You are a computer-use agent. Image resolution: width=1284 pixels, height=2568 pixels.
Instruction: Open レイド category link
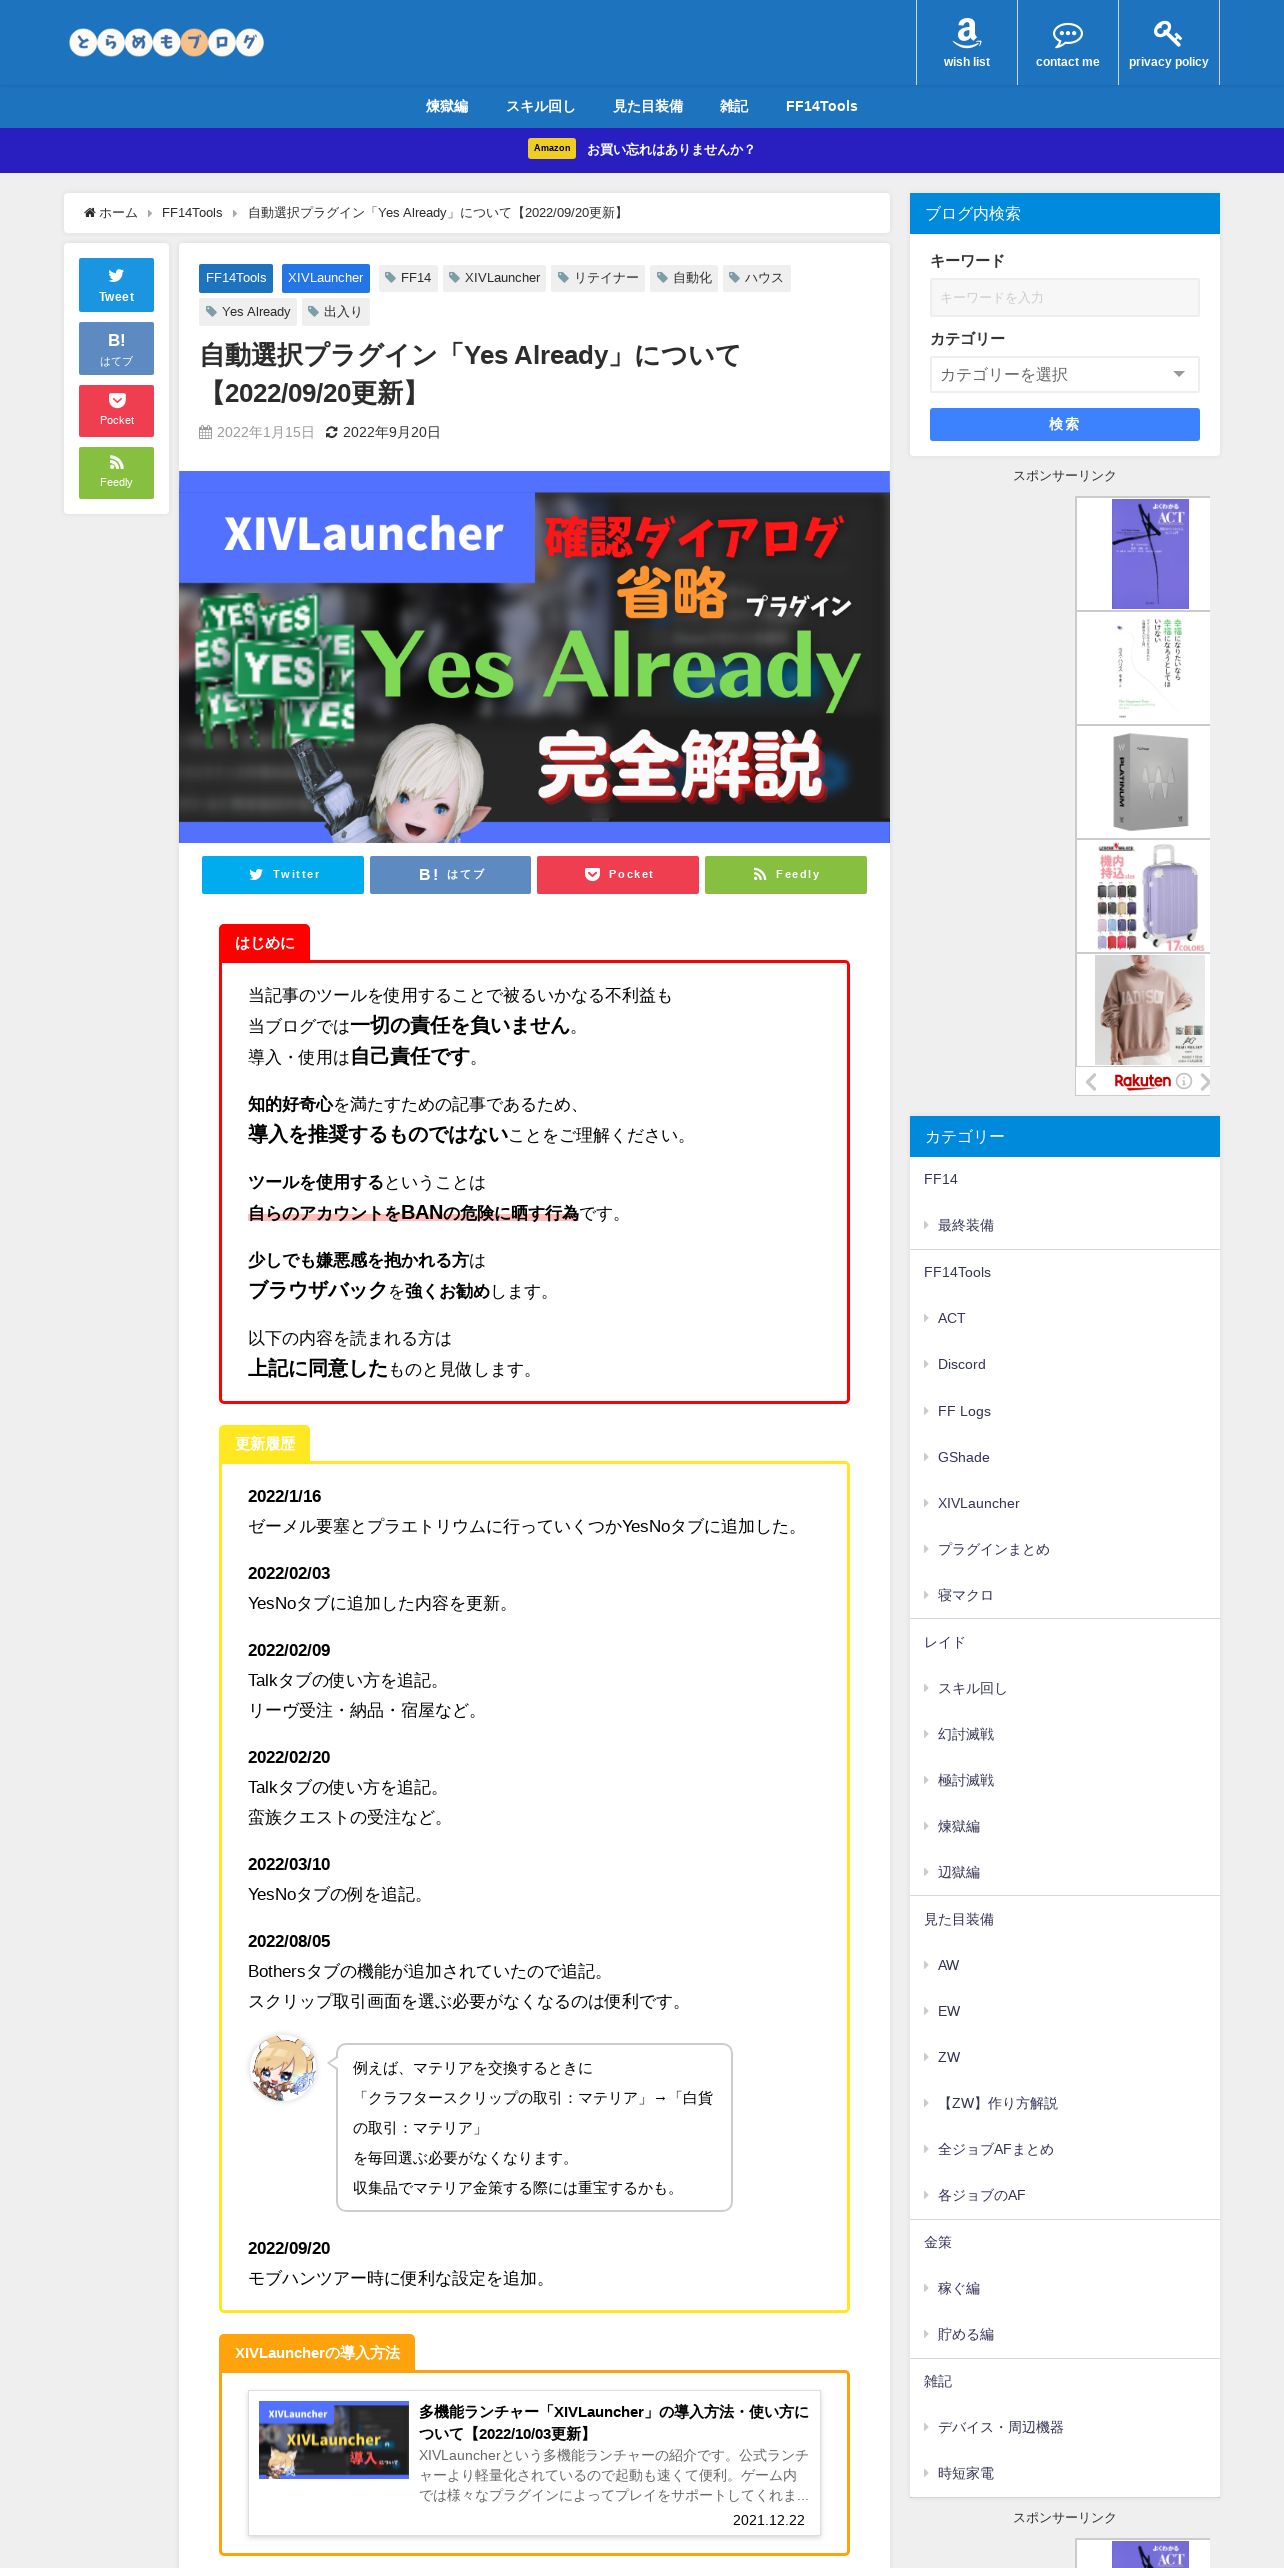point(945,1642)
